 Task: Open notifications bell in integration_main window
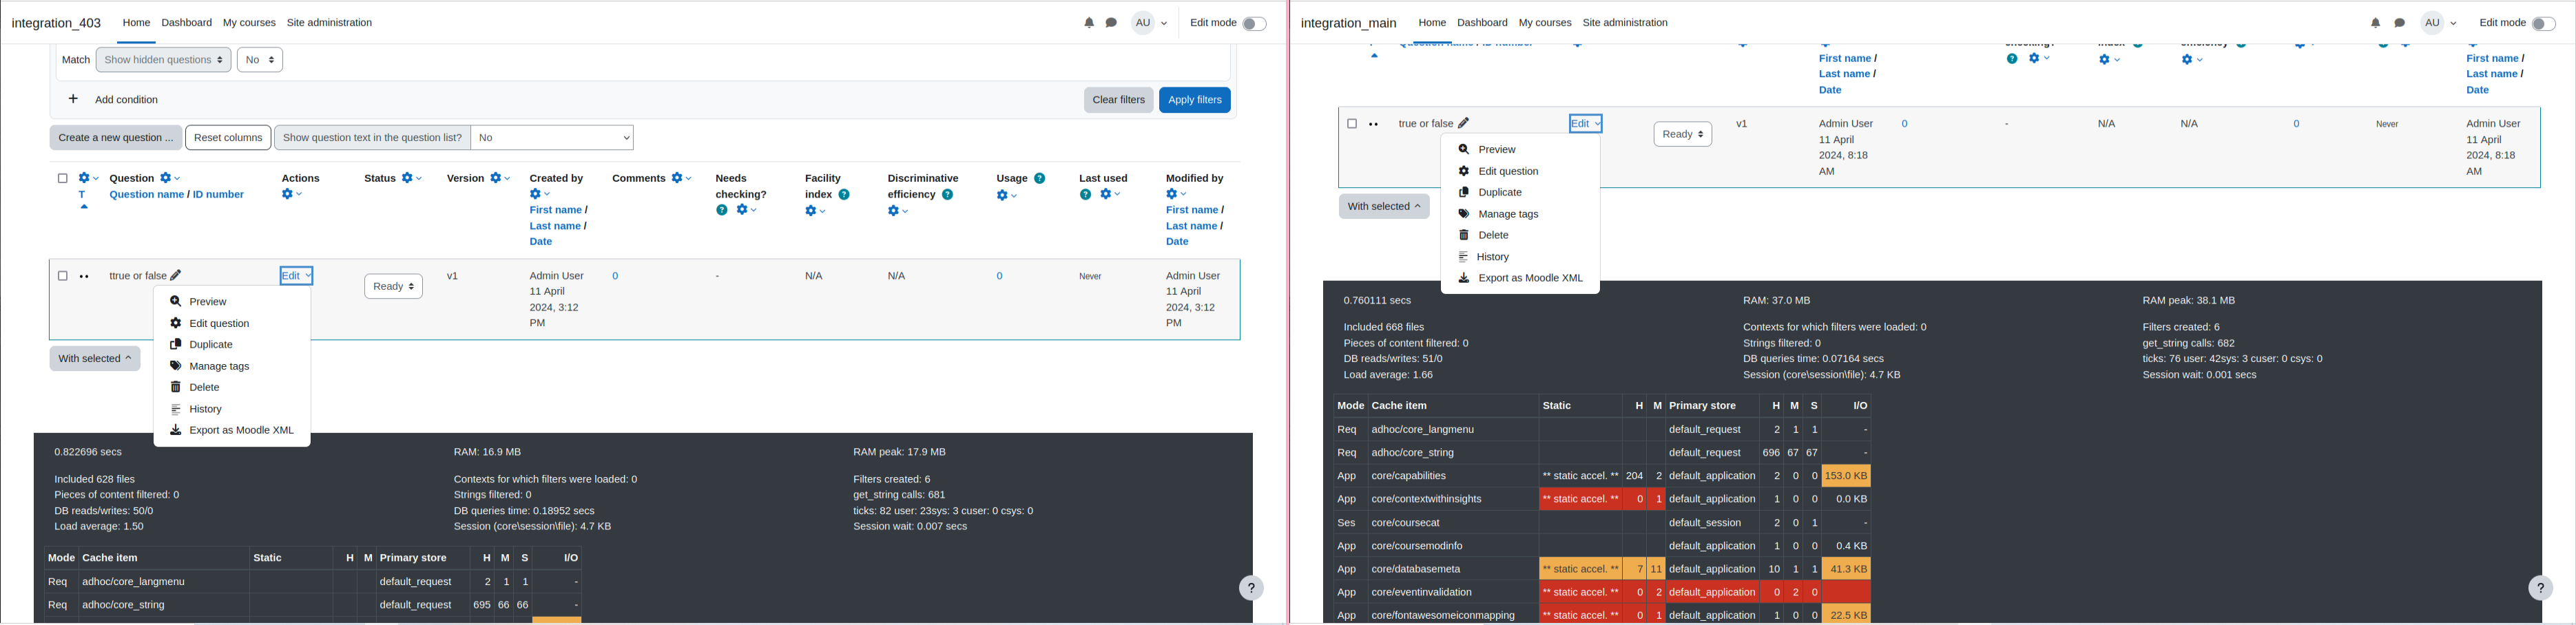pos(2375,23)
